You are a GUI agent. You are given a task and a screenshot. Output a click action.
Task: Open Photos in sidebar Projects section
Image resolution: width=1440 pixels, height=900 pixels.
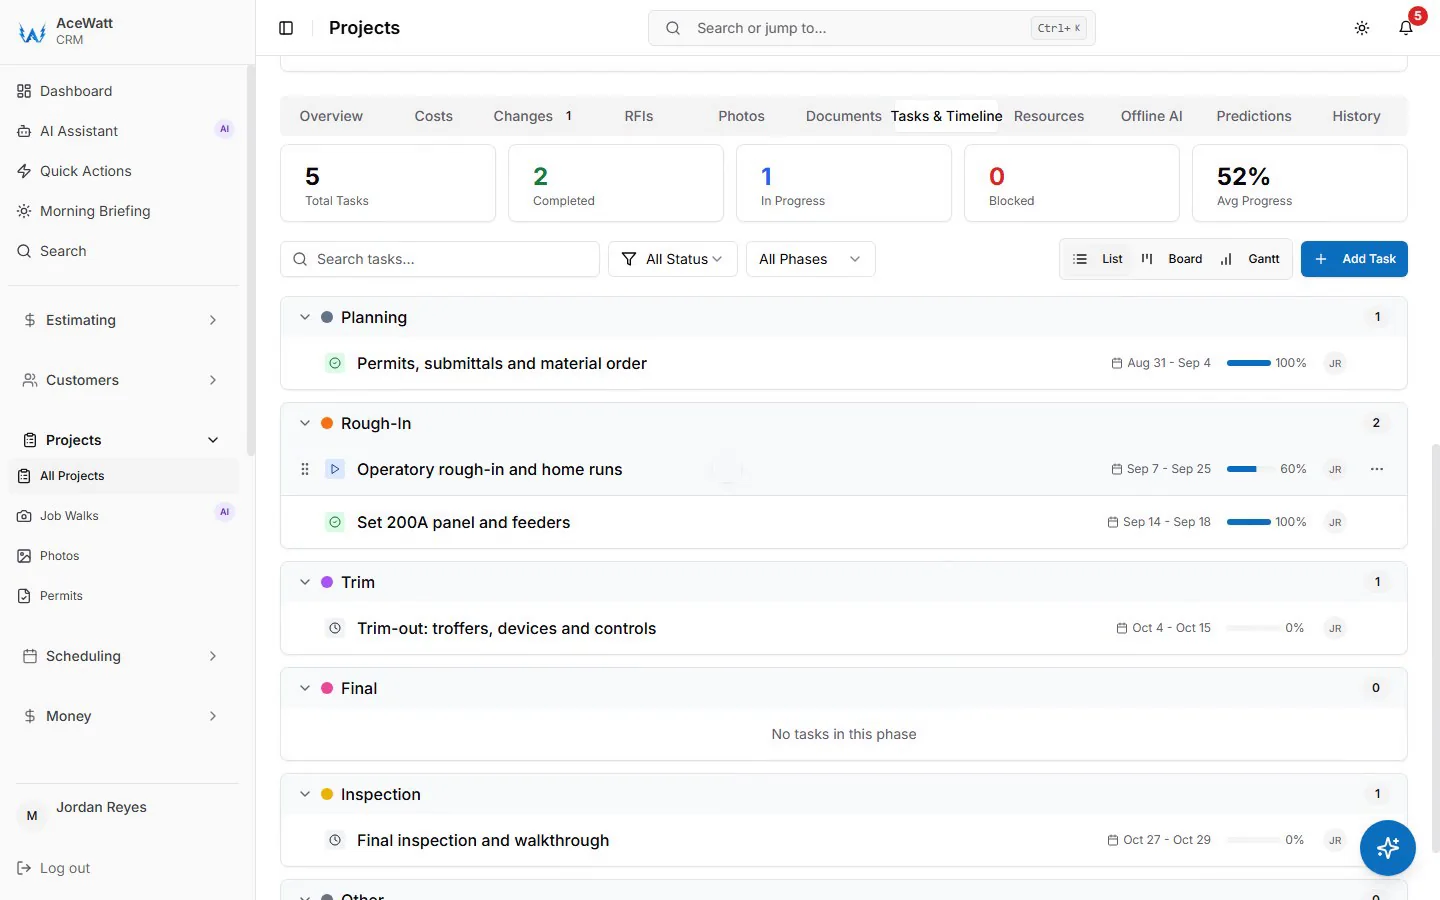[124, 556]
